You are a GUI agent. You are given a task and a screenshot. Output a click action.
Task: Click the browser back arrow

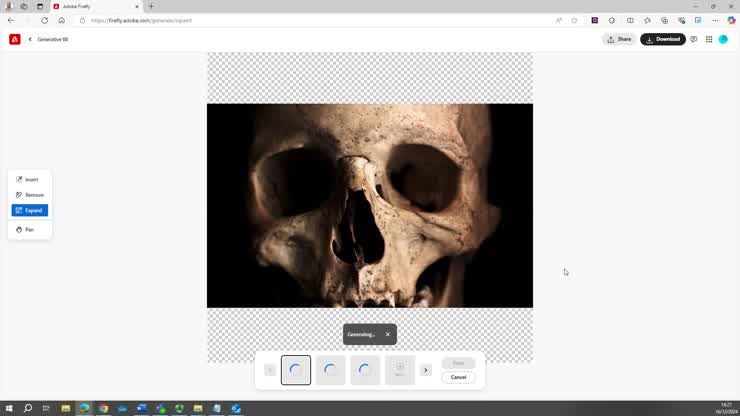11,20
